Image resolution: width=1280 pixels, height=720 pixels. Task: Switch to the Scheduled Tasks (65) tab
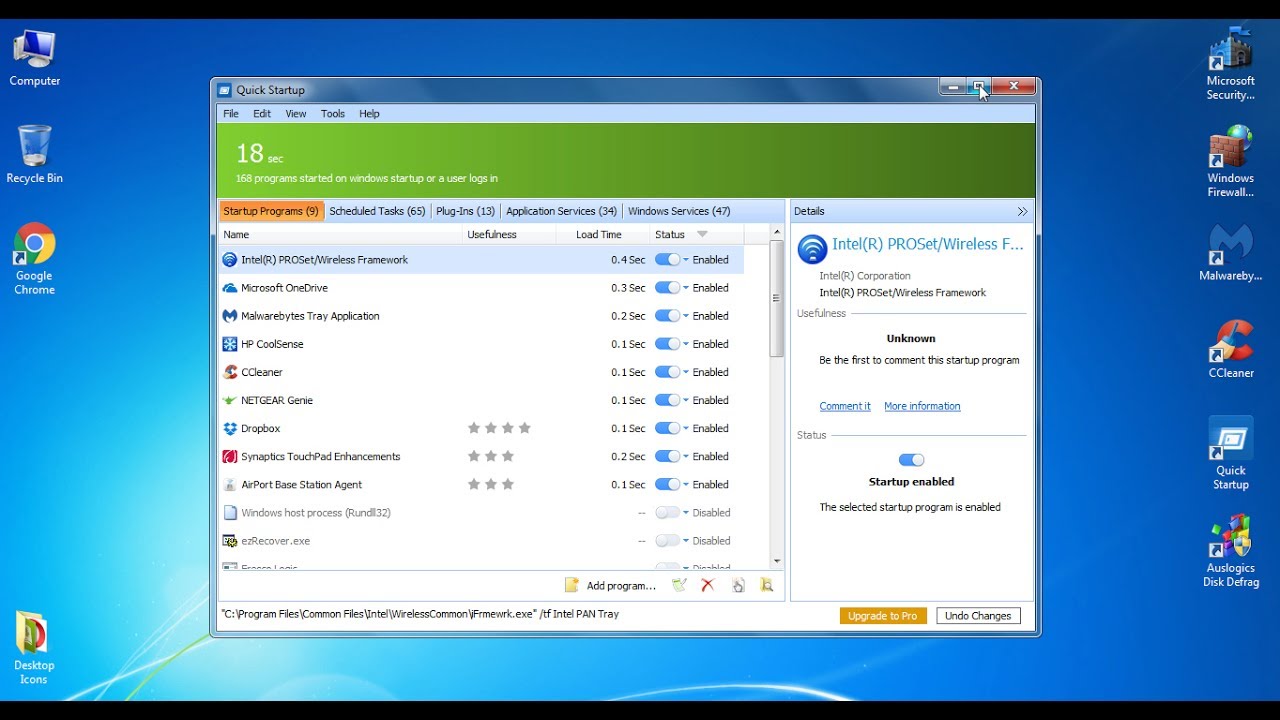click(x=377, y=211)
